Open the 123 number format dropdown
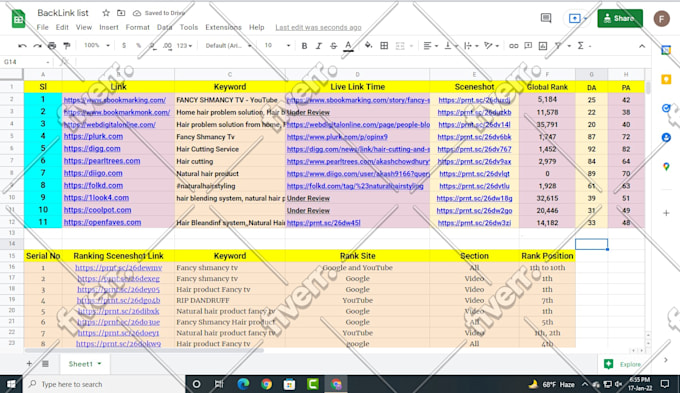The height and width of the screenshot is (393, 680). pyautogui.click(x=184, y=46)
